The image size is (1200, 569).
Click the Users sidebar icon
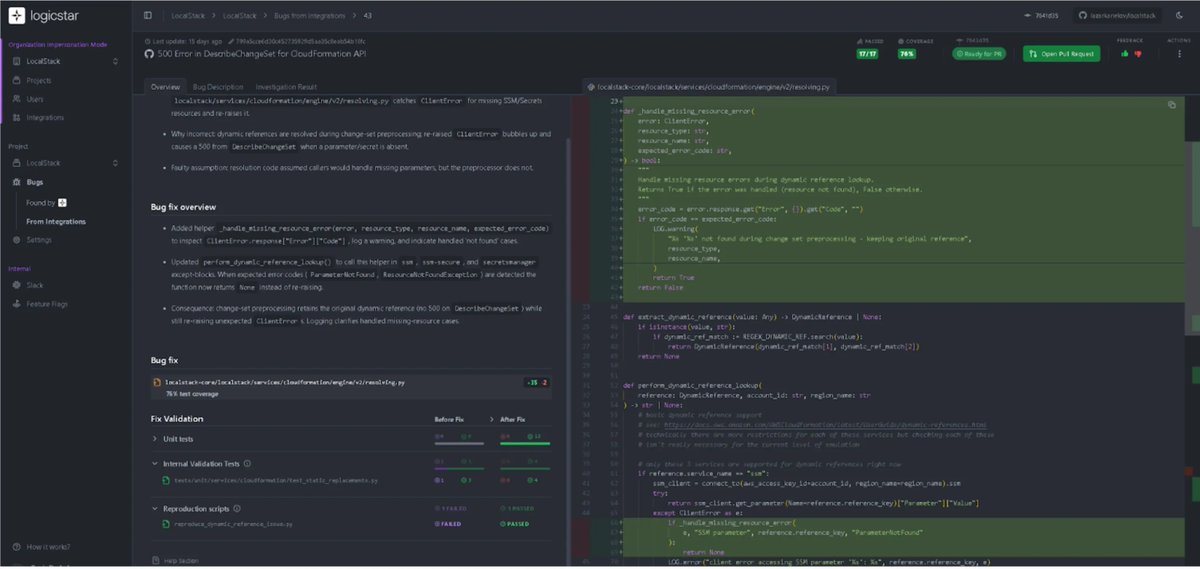click(16, 99)
